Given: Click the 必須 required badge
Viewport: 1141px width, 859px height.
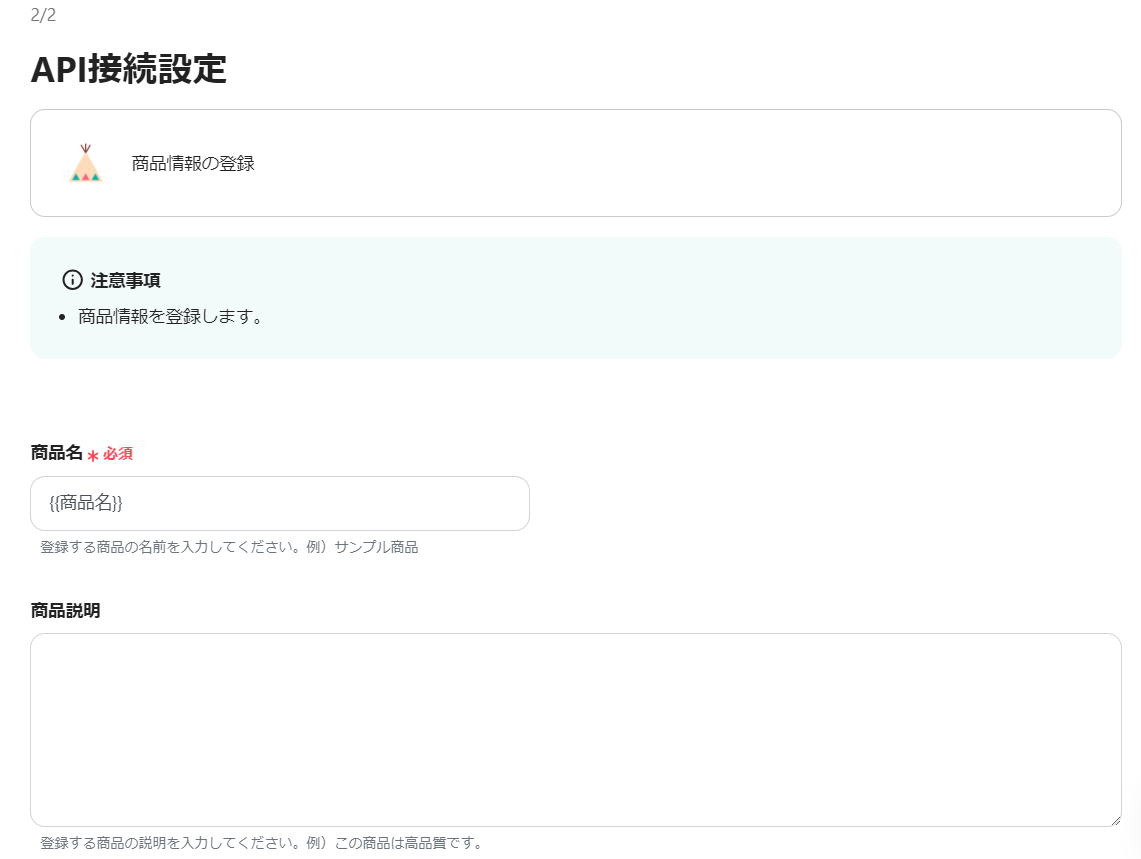Looking at the screenshot, I should [x=118, y=453].
